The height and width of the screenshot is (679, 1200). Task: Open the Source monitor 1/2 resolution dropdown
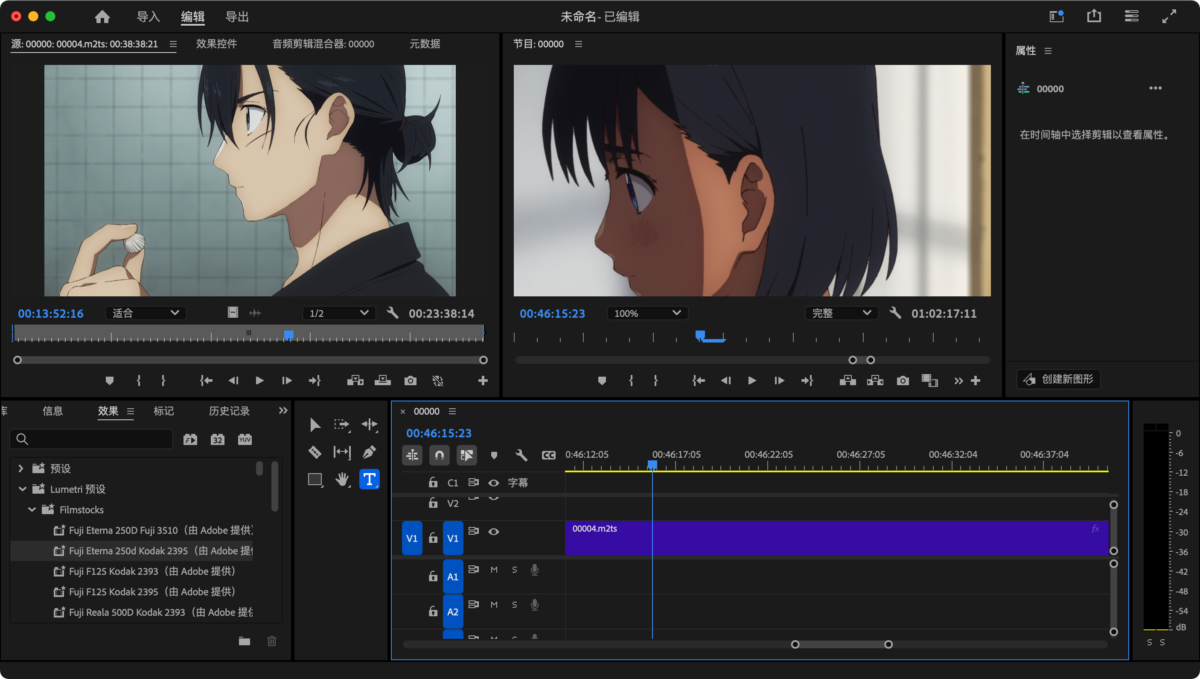click(x=338, y=313)
